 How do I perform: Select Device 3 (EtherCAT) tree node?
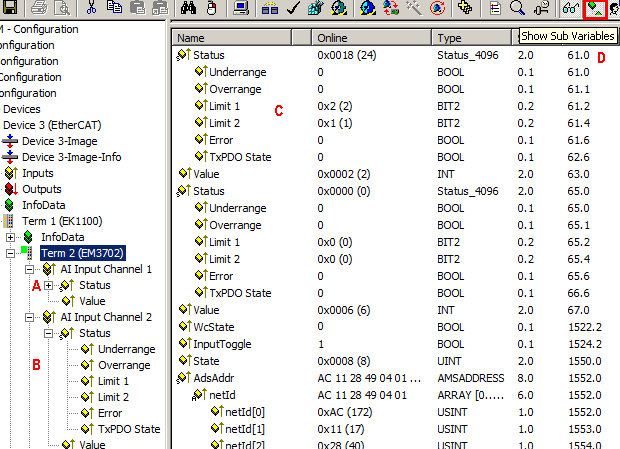[x=52, y=125]
